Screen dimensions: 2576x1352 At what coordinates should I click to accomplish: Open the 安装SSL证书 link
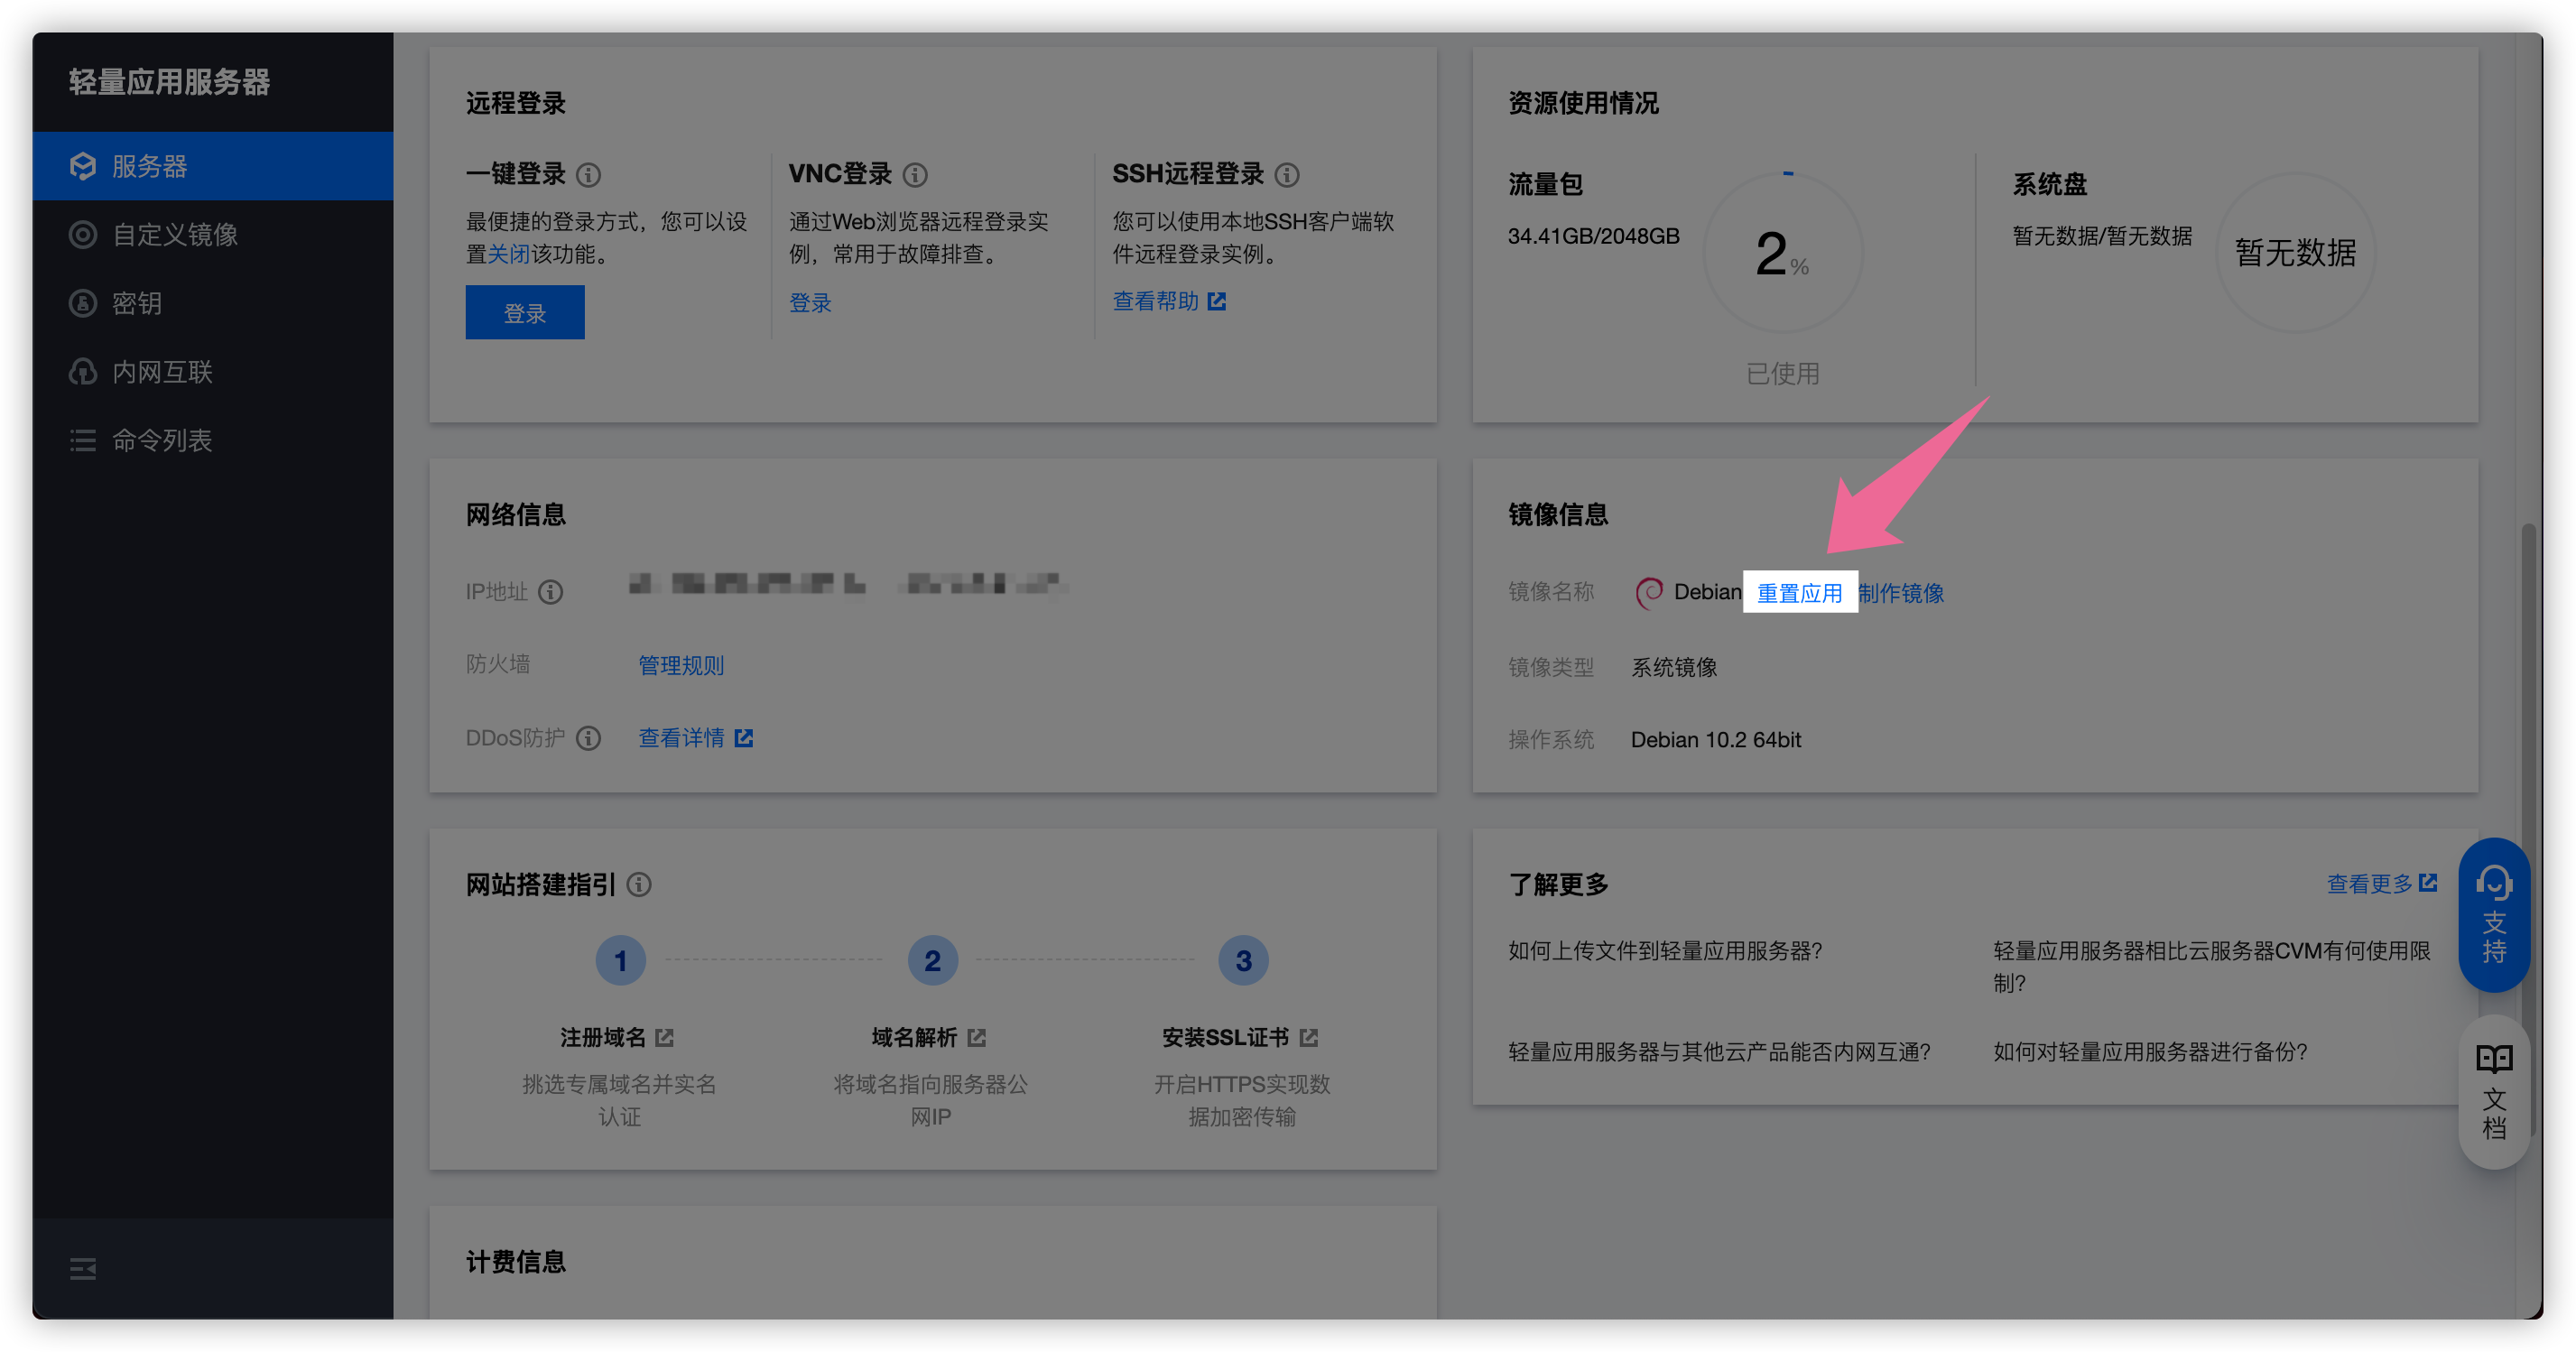[x=1225, y=1038]
